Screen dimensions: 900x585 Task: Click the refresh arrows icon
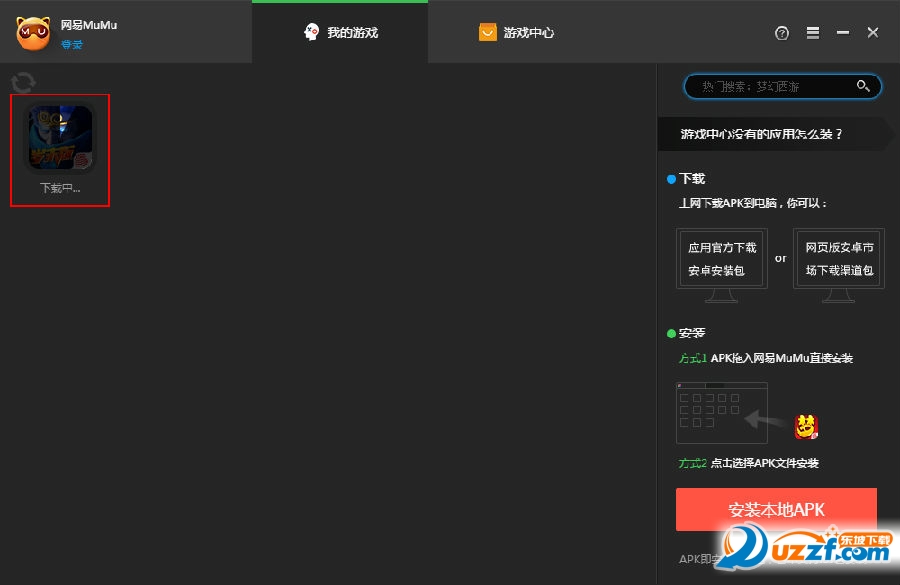23,82
